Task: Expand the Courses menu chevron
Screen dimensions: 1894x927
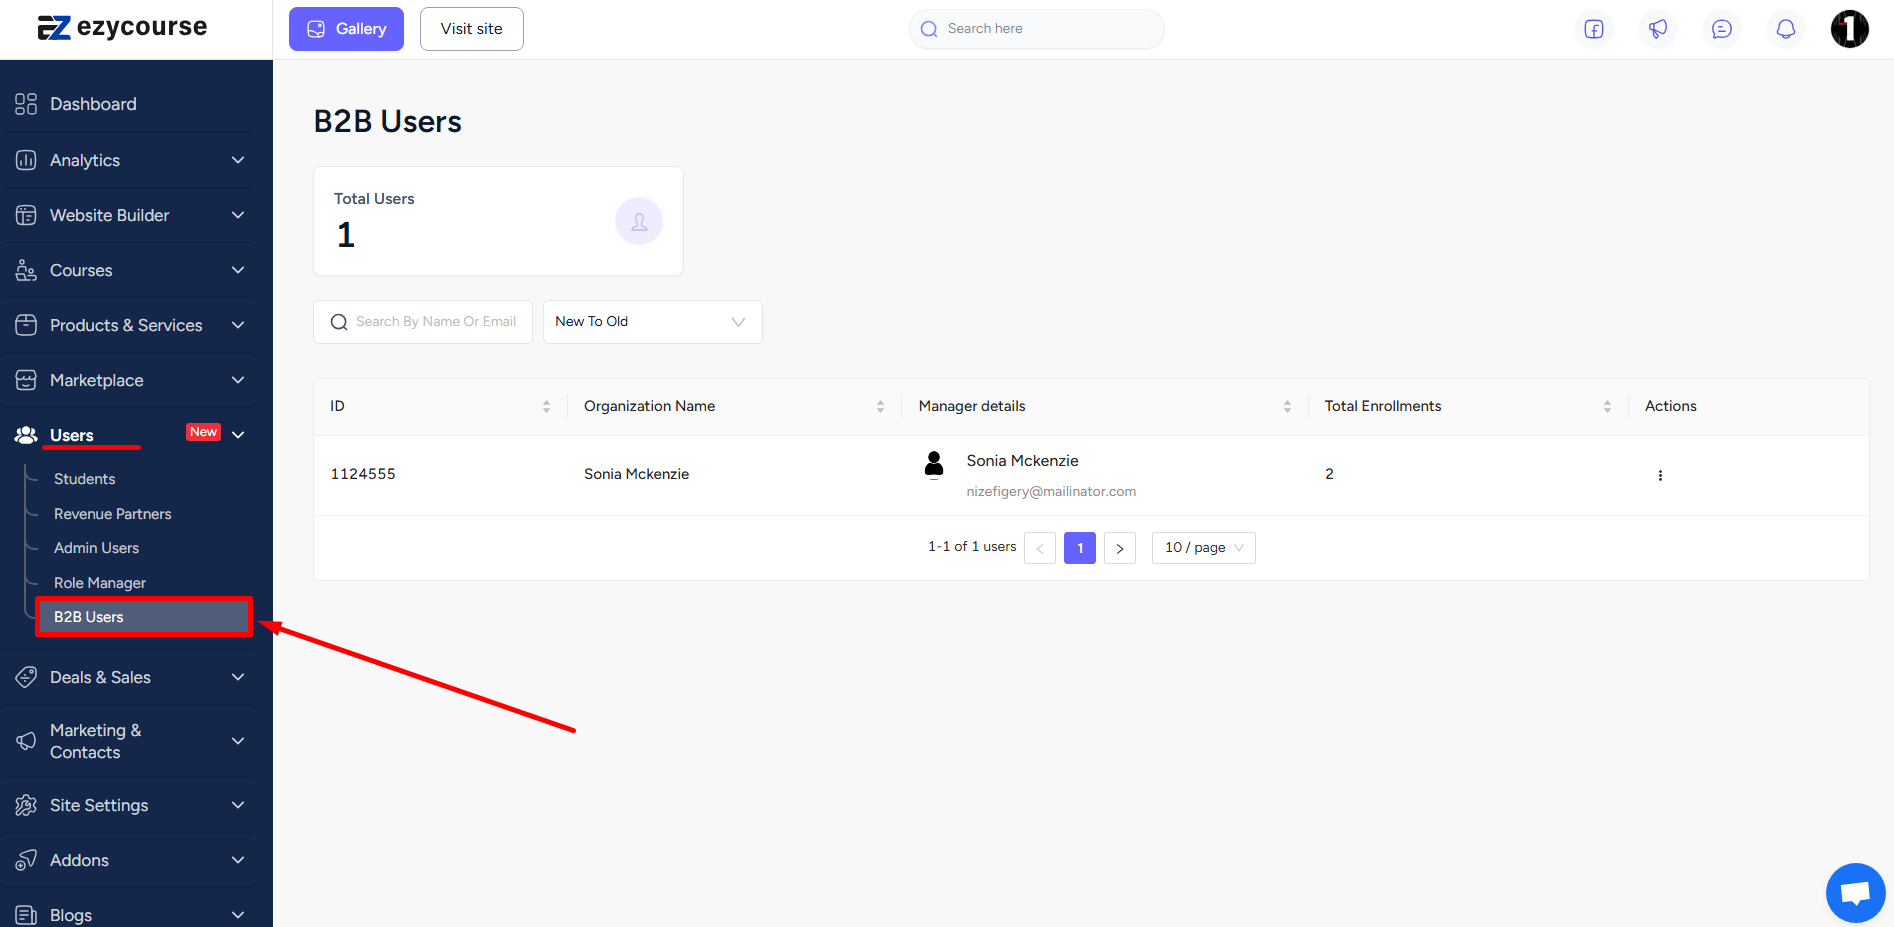Action: pos(238,270)
